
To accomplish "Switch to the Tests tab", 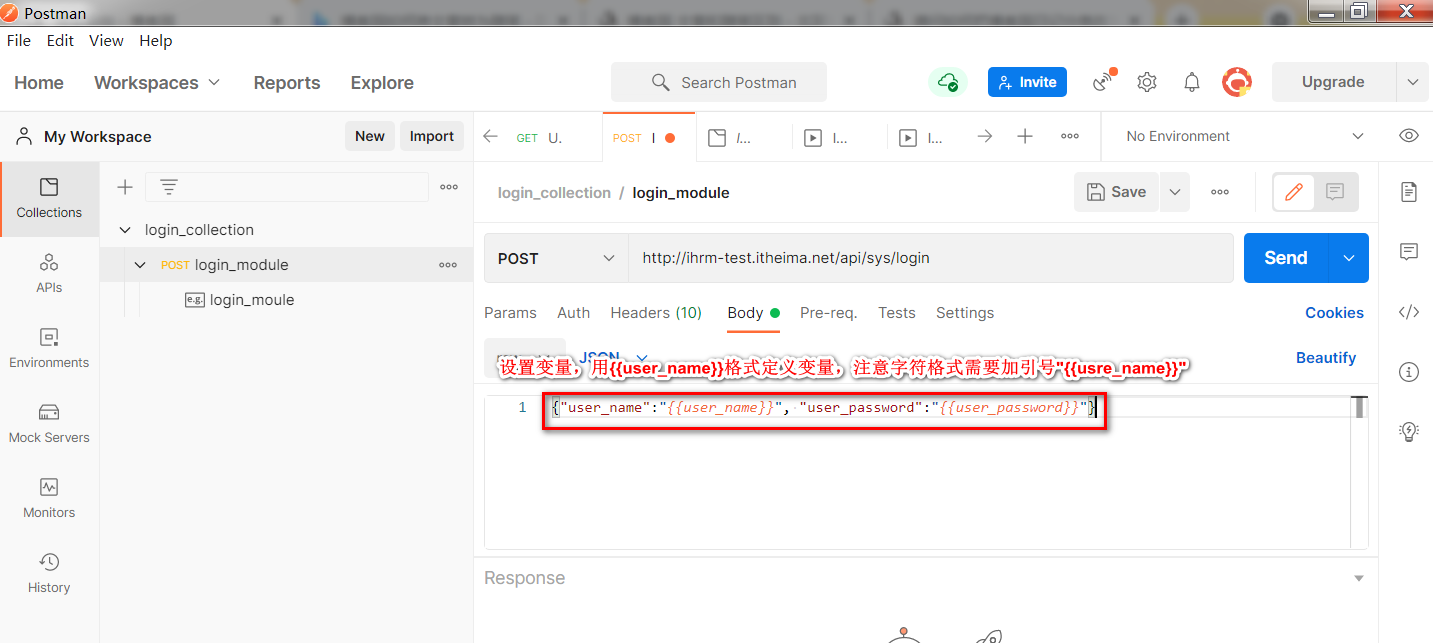I will [x=896, y=313].
